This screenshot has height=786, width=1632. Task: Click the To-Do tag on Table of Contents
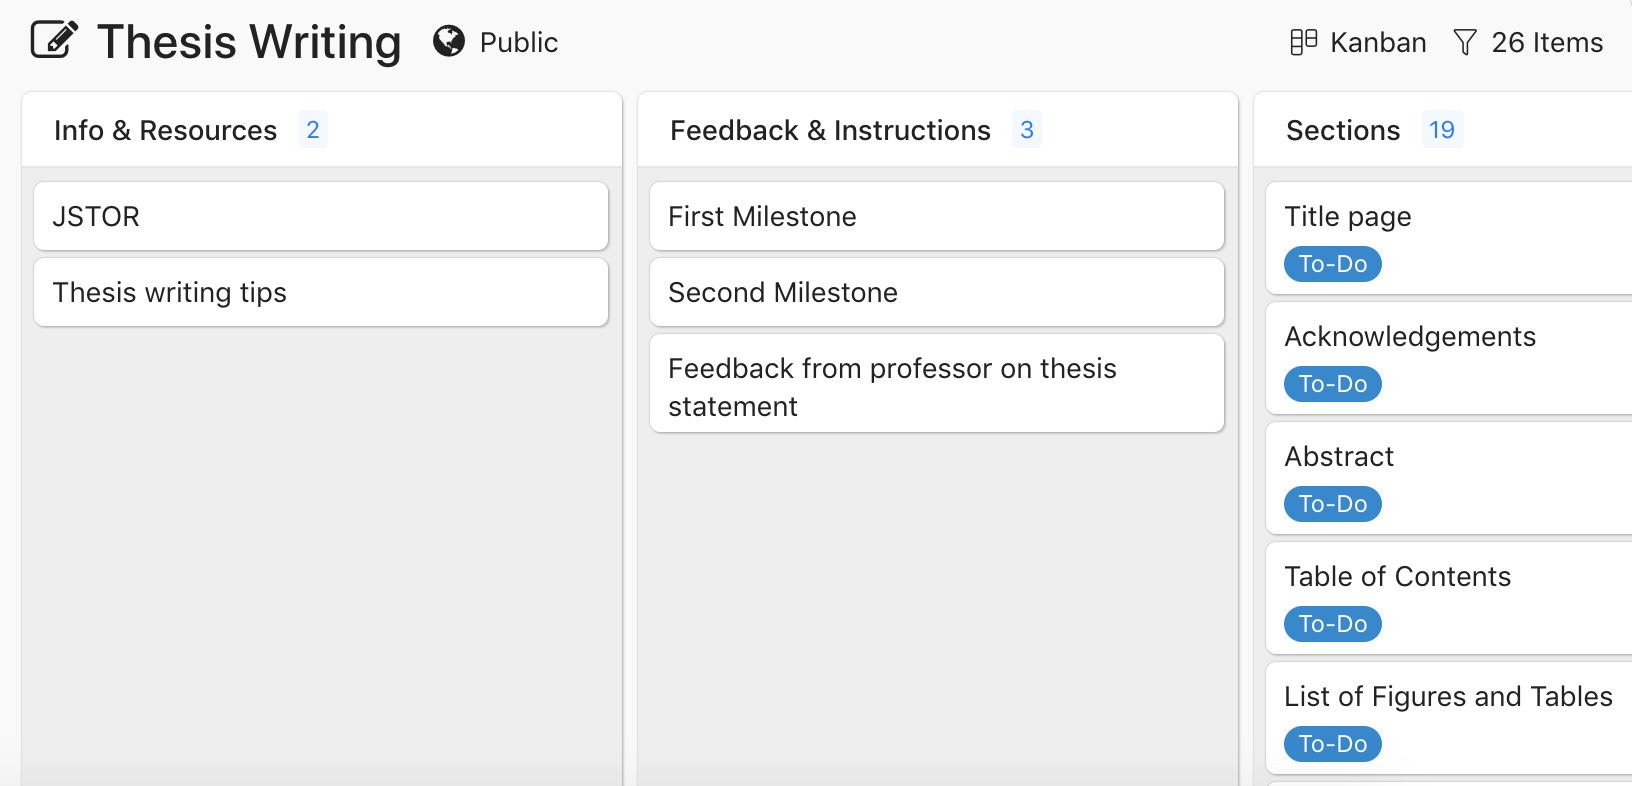pyautogui.click(x=1333, y=624)
